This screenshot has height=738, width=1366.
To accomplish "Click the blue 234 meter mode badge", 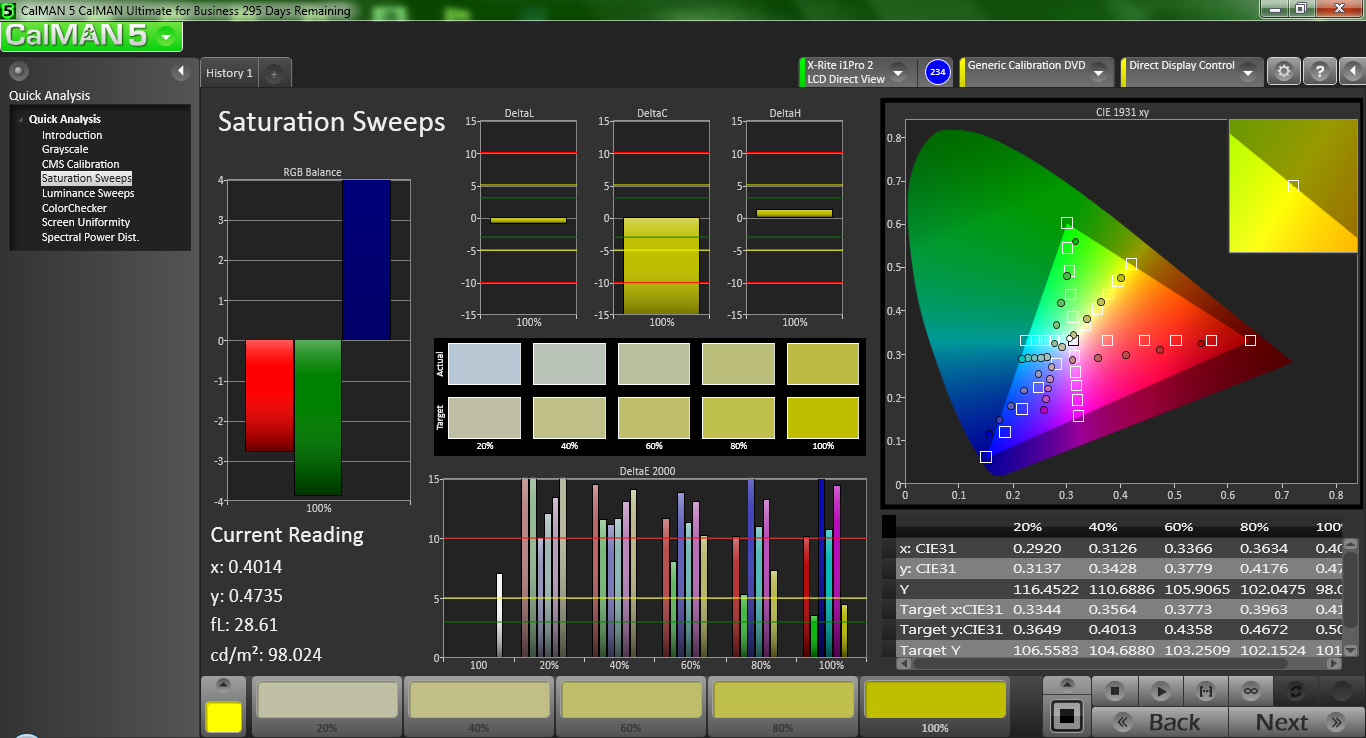I will (937, 72).
